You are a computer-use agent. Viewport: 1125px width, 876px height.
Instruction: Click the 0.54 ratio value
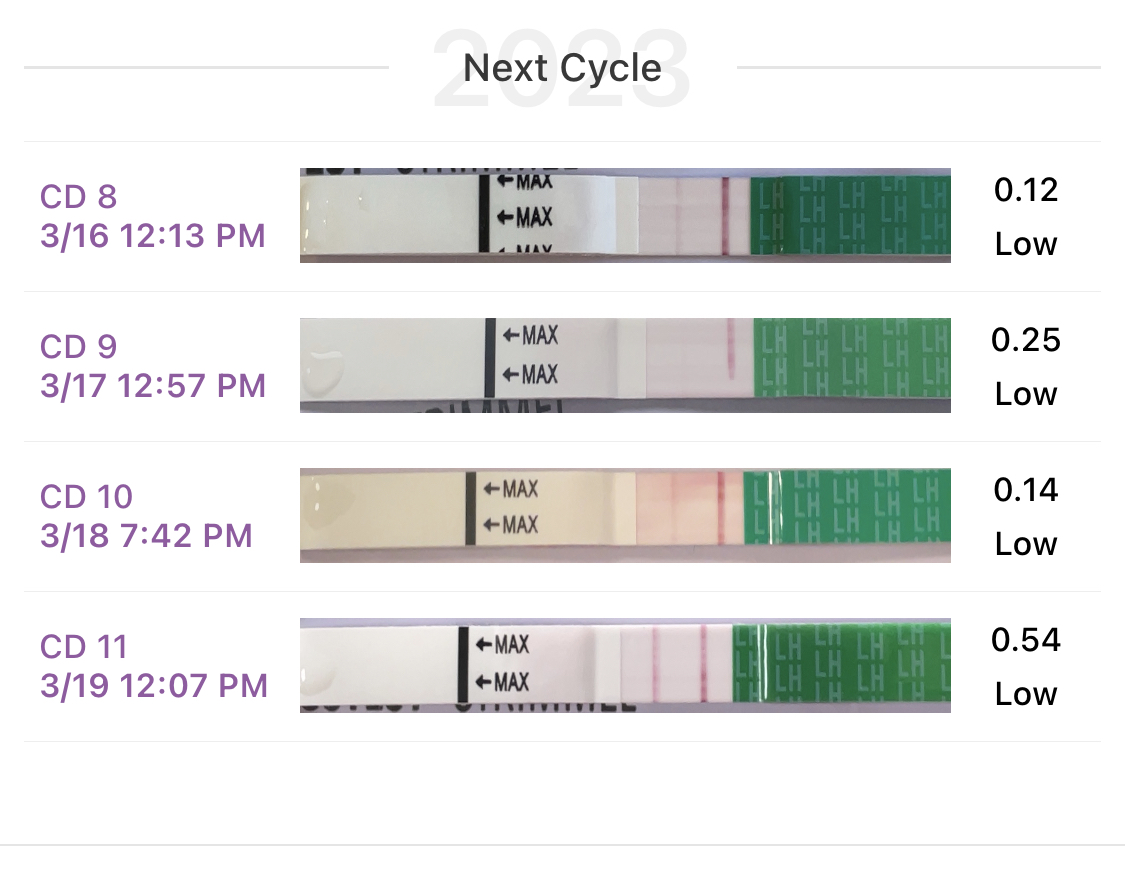(1026, 640)
